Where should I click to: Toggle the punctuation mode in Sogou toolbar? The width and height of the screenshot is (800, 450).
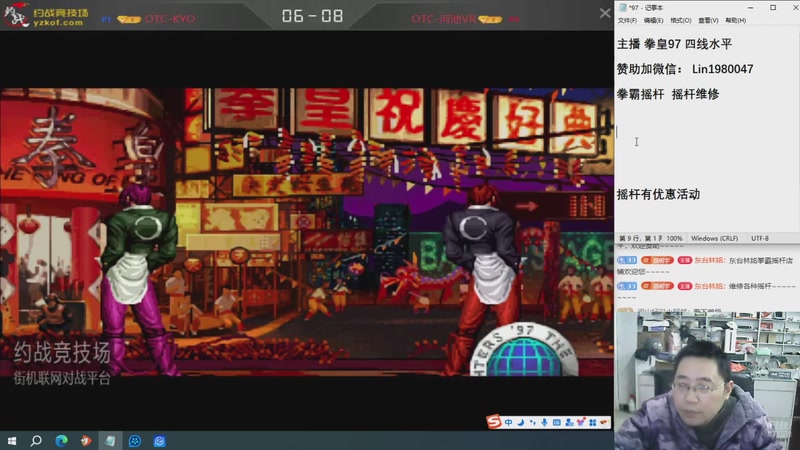(x=533, y=422)
